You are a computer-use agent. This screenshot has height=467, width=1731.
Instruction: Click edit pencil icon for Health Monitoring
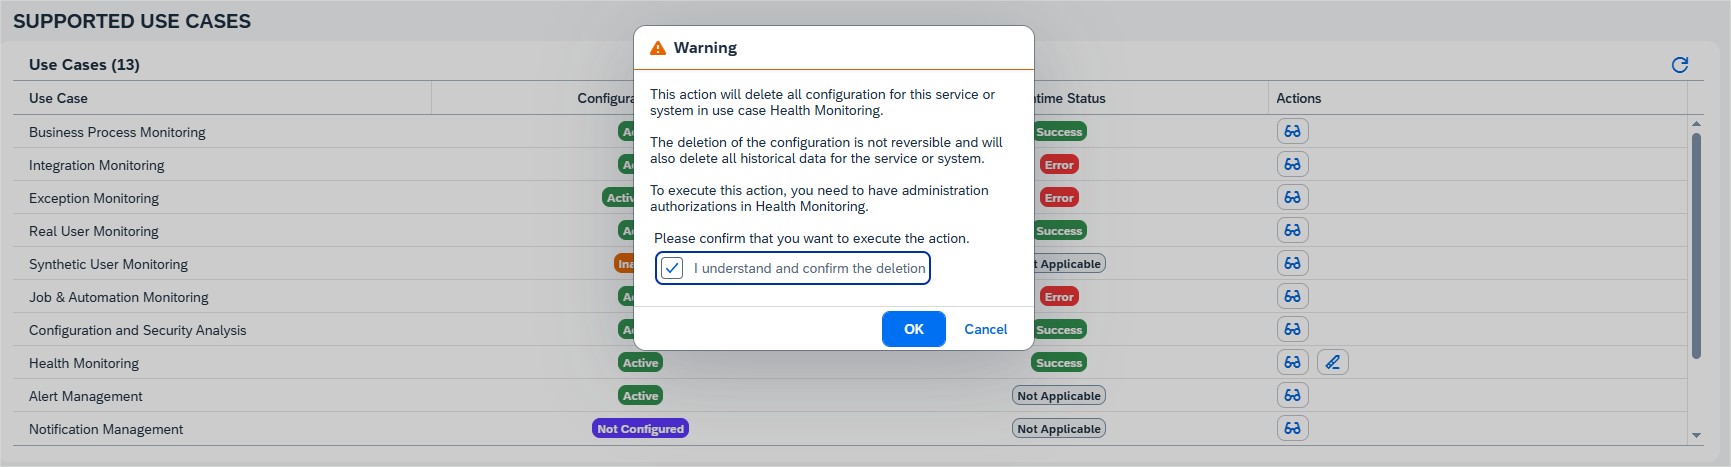pyautogui.click(x=1332, y=363)
